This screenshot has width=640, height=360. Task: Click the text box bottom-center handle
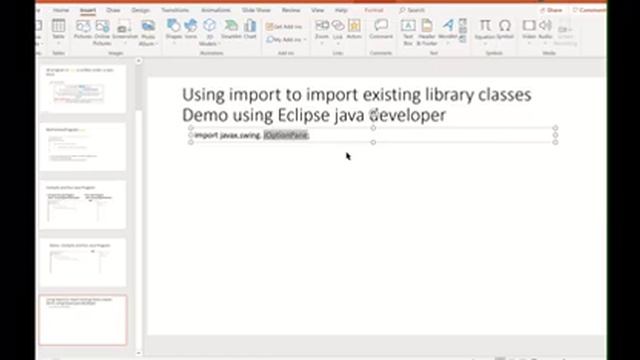(x=373, y=142)
